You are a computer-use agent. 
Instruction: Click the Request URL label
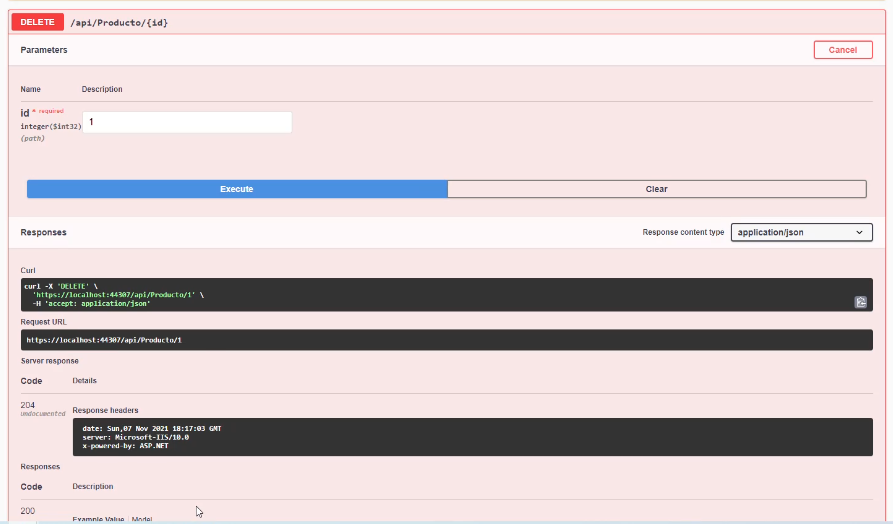[43, 322]
